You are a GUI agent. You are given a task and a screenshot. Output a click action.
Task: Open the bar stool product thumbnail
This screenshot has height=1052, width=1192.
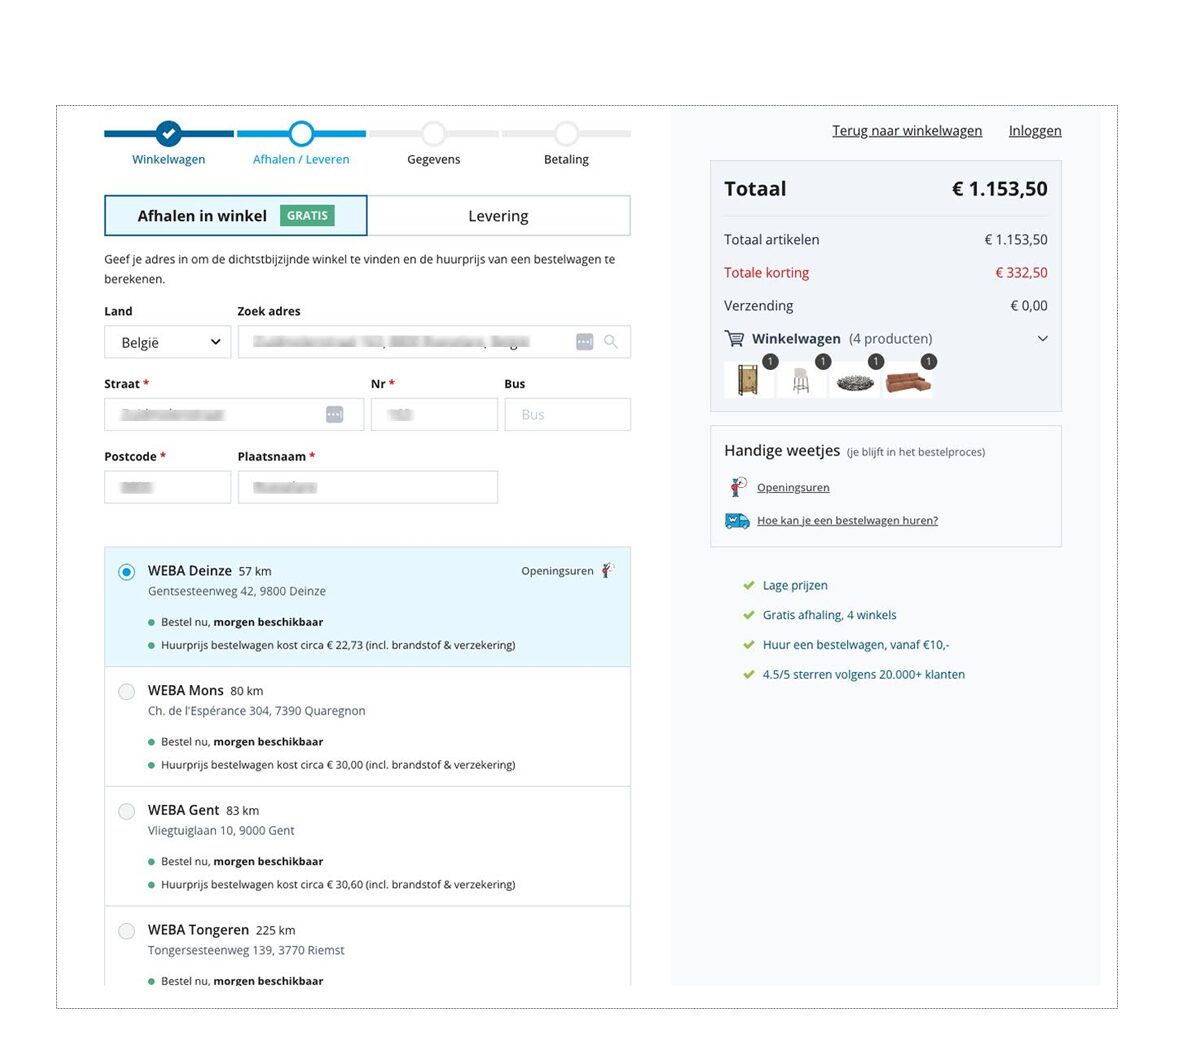tap(800, 379)
